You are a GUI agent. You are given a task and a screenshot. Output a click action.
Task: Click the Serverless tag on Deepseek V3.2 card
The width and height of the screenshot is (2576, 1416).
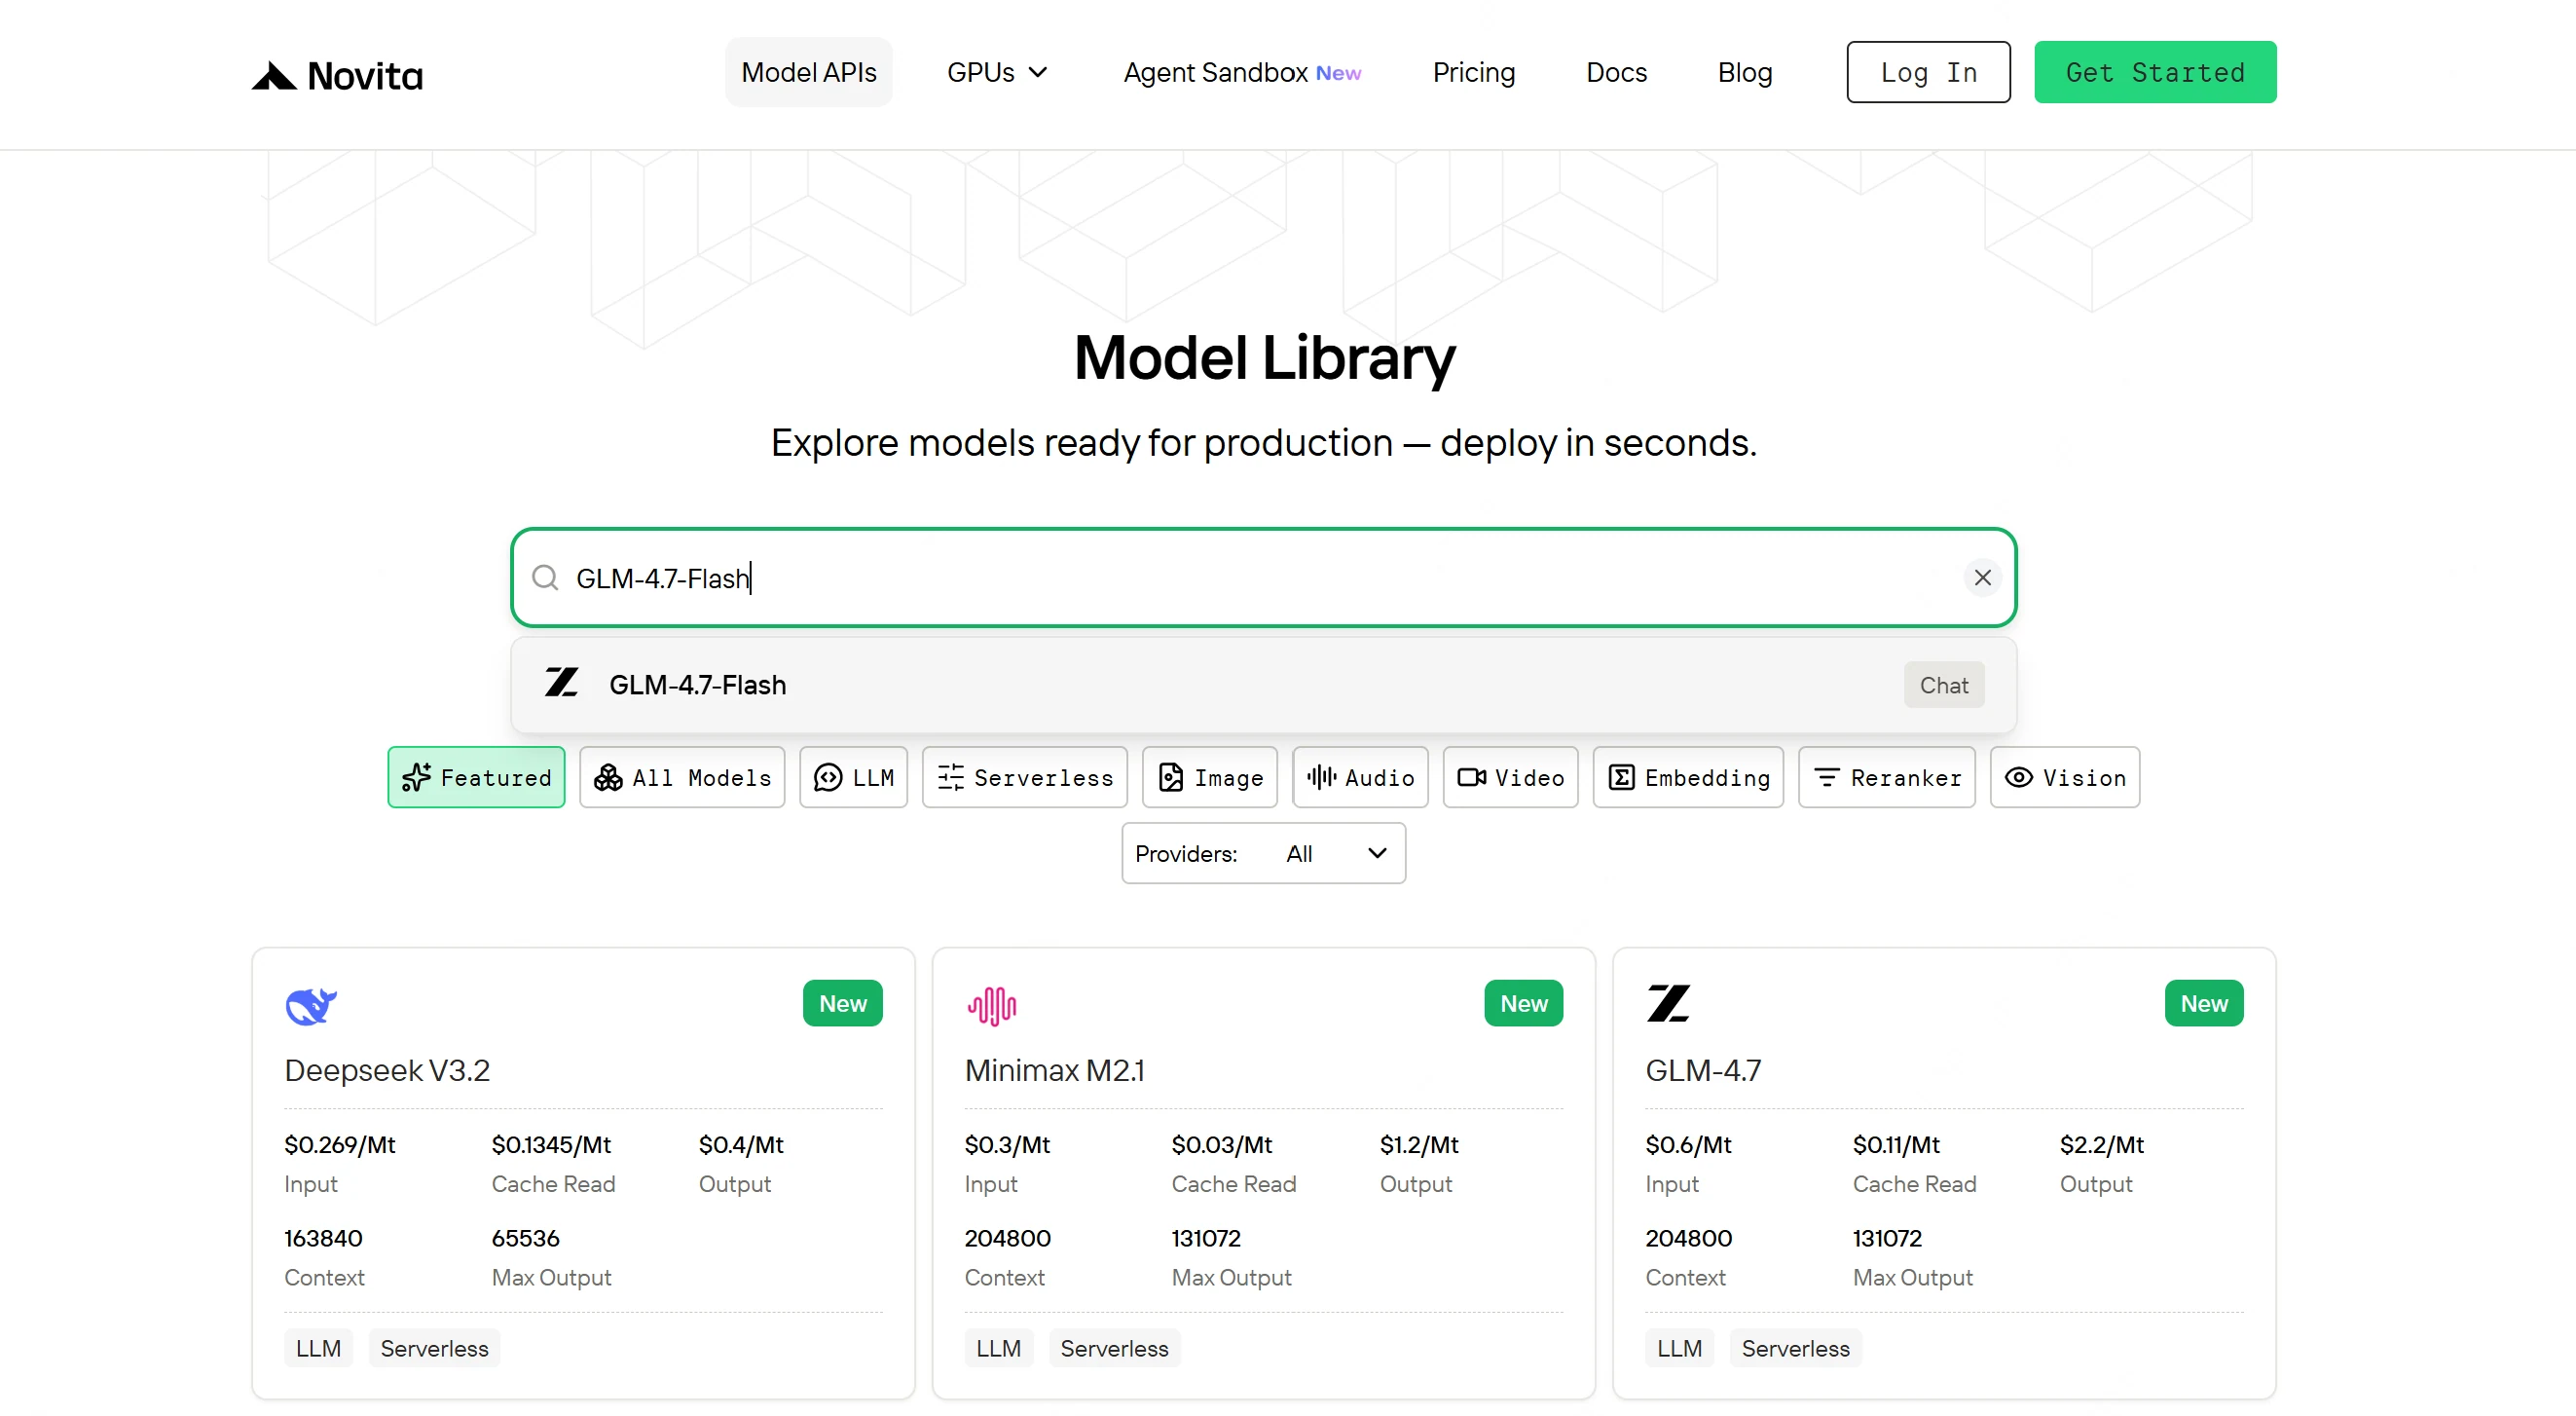click(x=434, y=1348)
